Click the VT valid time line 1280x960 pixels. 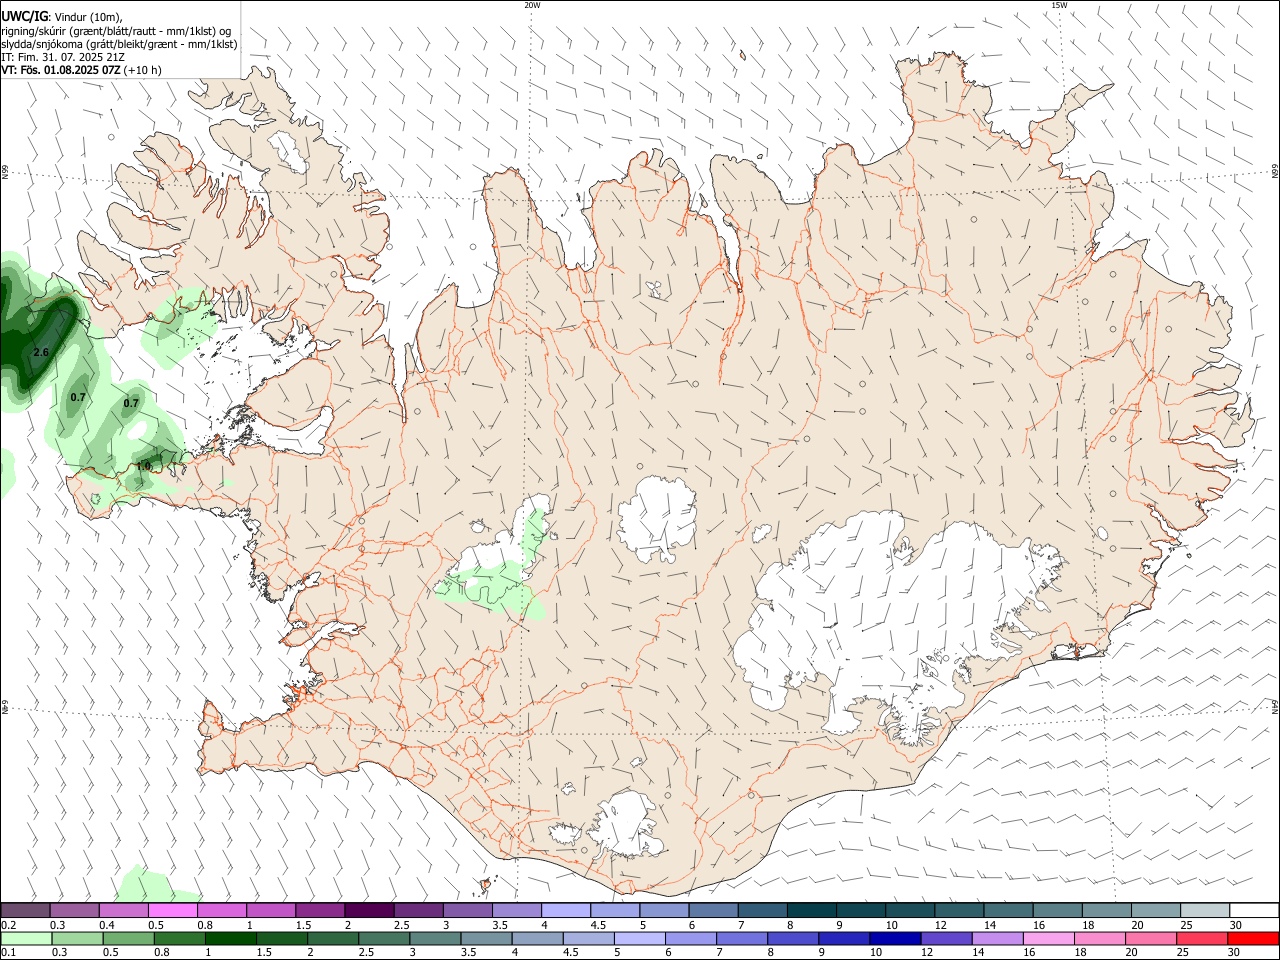click(81, 70)
